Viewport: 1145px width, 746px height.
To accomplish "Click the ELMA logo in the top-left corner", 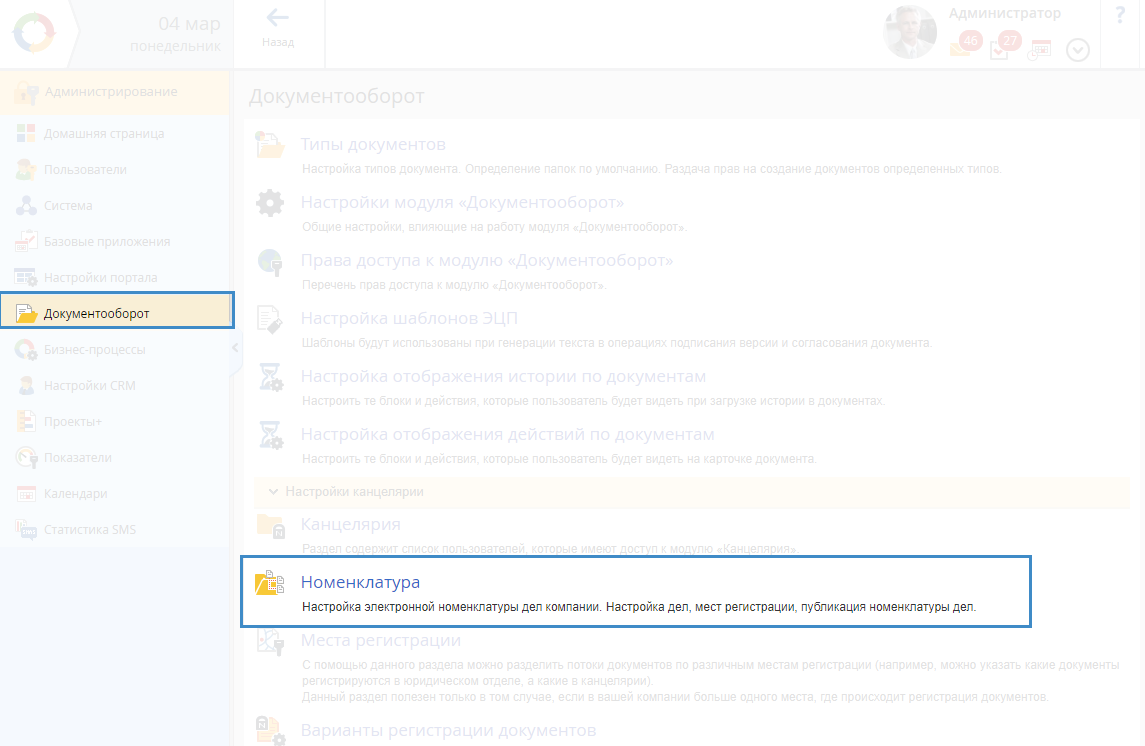I will (x=35, y=33).
